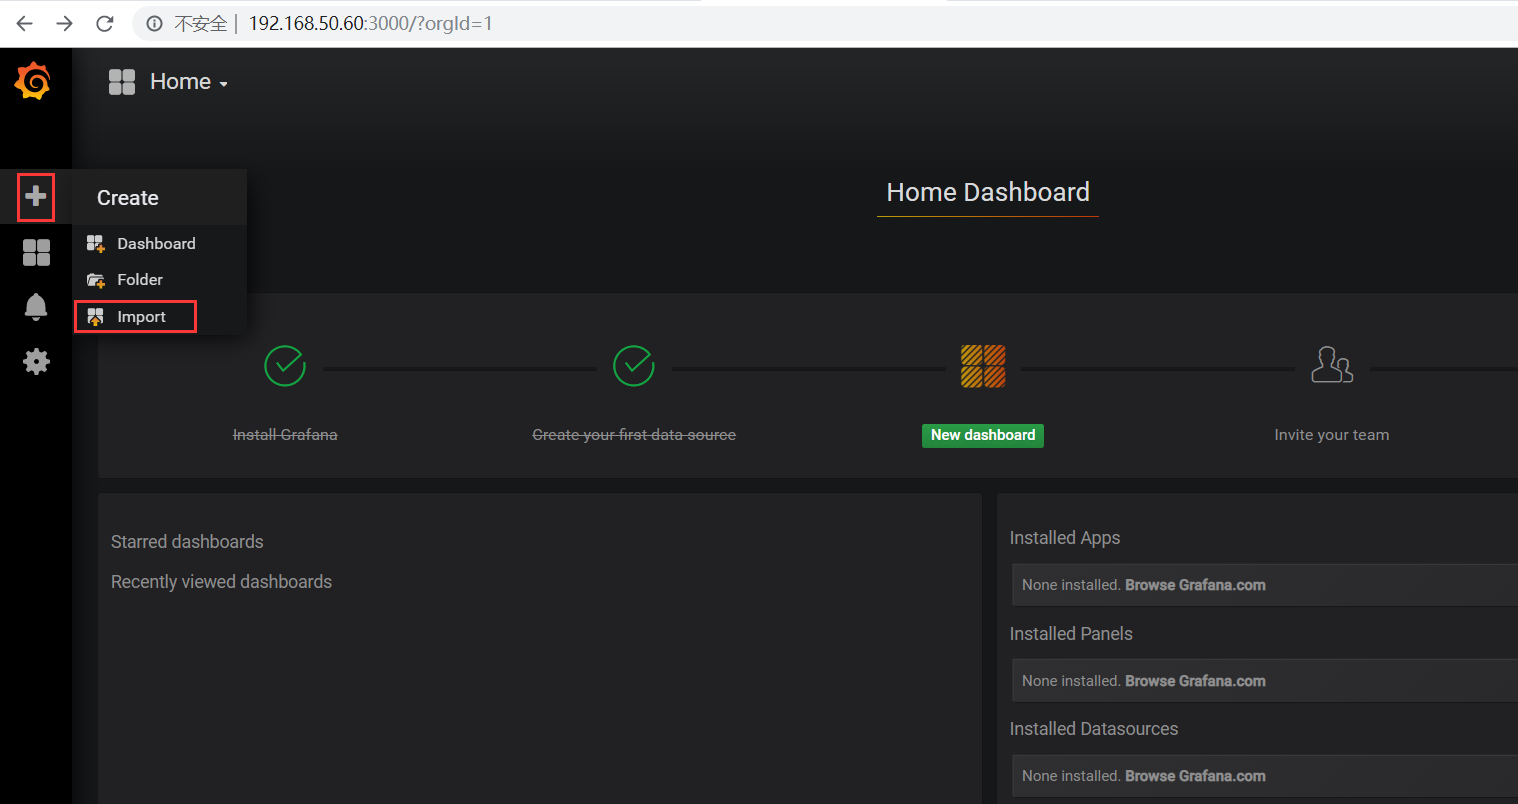Click the Install Grafana checkmark icon
1518x804 pixels.
coord(285,366)
